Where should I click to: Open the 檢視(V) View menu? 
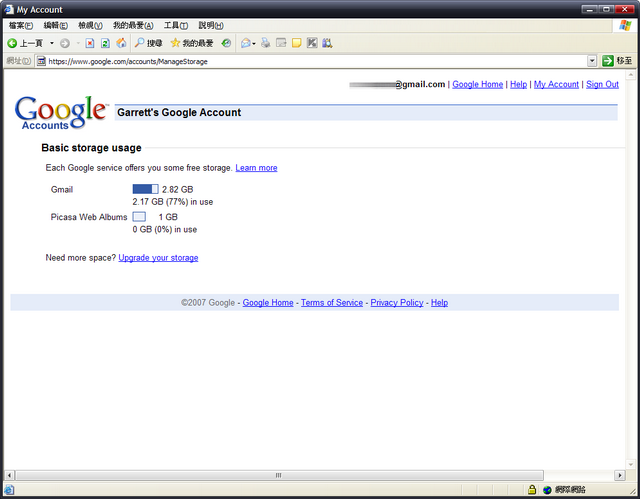coord(90,25)
